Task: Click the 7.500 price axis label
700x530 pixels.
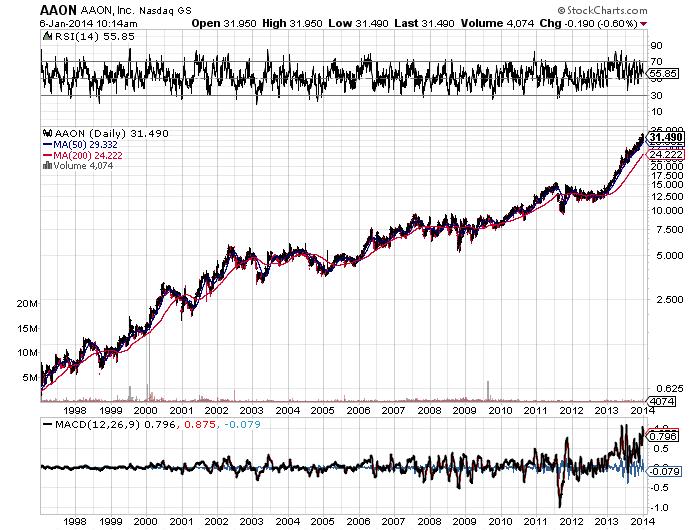Action: click(669, 230)
